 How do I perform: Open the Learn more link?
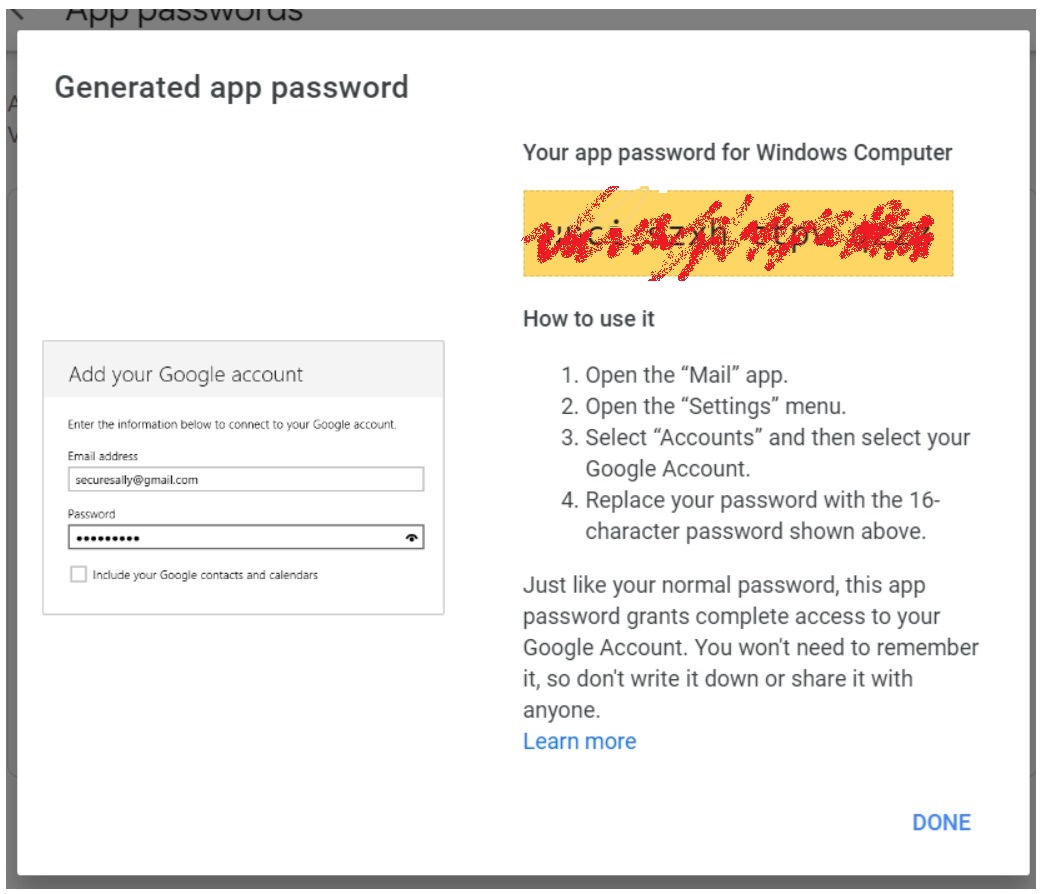click(x=578, y=741)
